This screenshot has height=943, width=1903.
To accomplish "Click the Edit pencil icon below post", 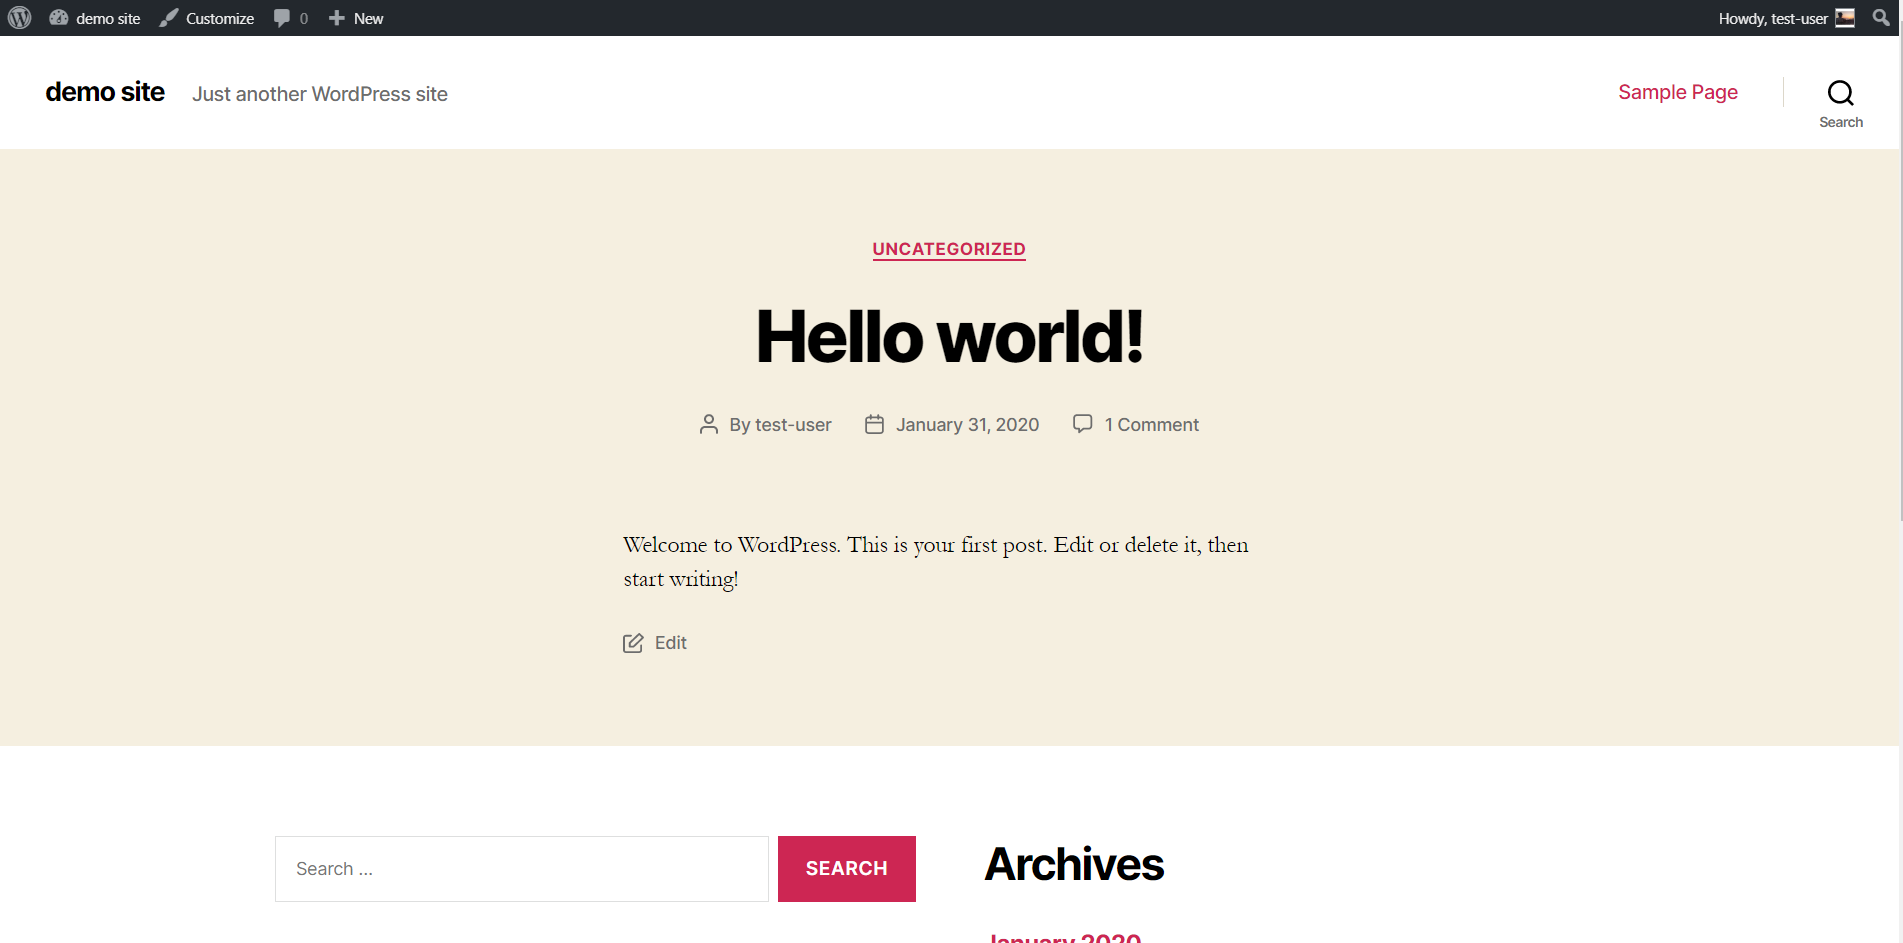I will [633, 643].
